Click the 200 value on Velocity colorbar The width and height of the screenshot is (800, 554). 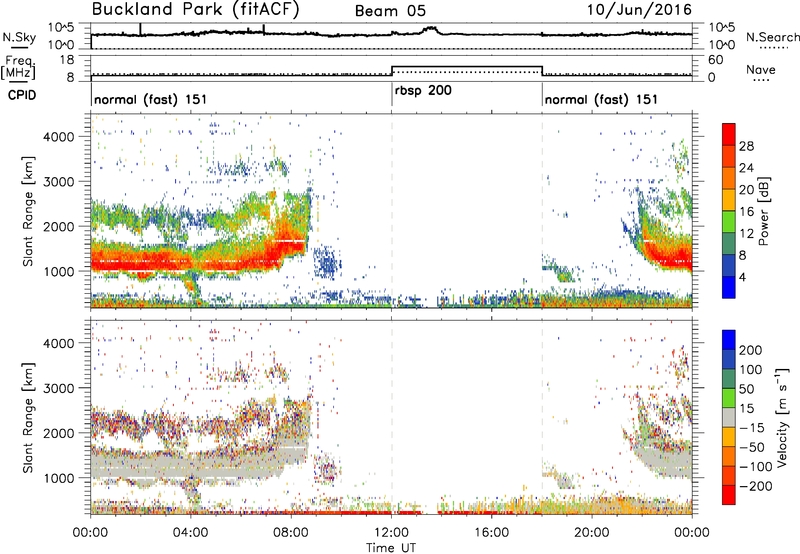[751, 350]
